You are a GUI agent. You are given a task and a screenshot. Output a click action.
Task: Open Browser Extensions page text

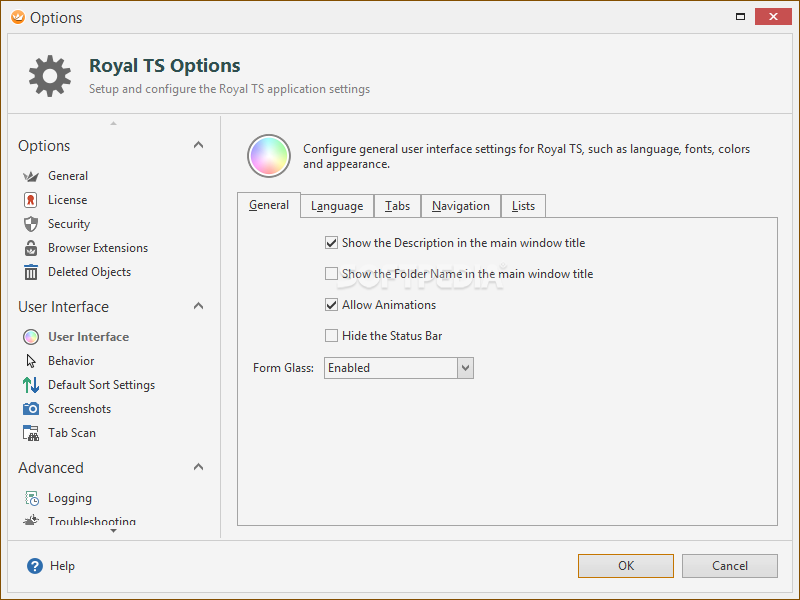[98, 248]
